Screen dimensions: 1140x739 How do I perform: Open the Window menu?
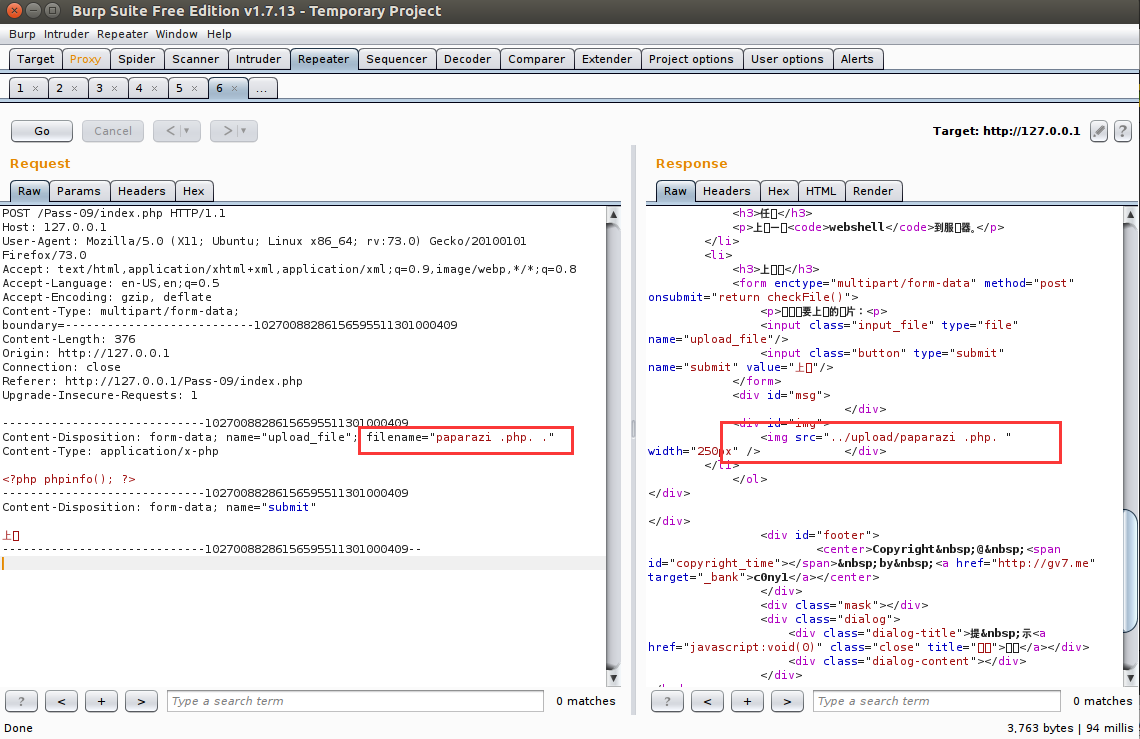(176, 34)
